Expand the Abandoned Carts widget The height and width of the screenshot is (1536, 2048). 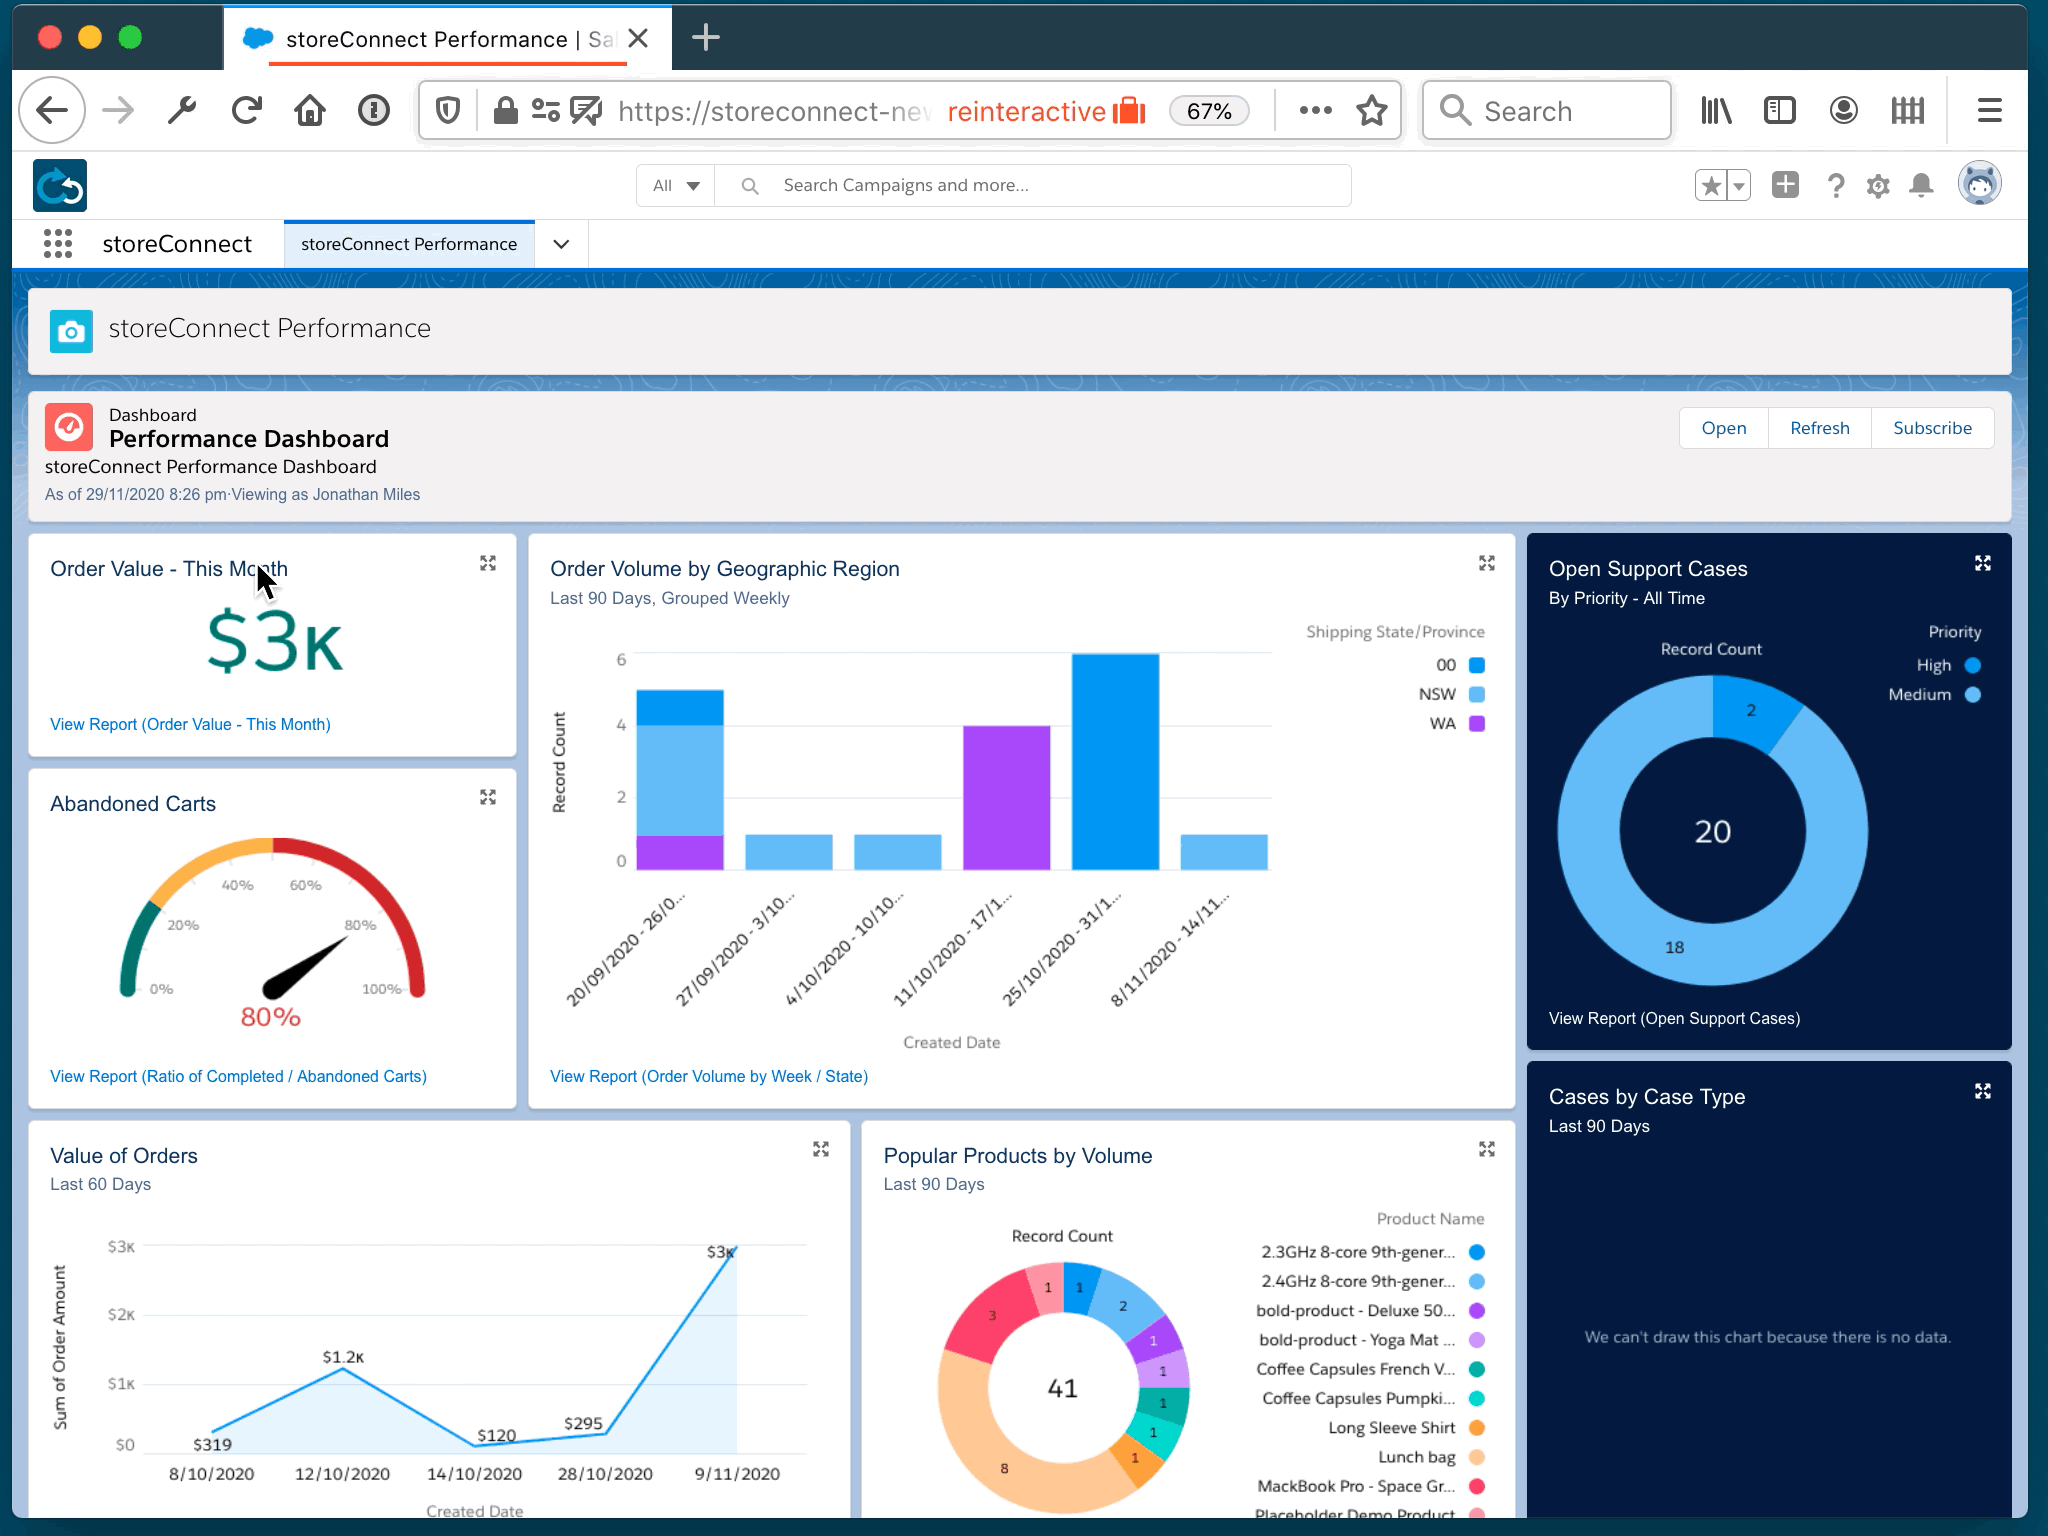488,797
